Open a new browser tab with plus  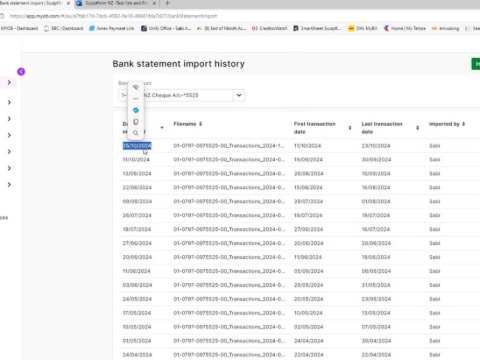[167, 3]
